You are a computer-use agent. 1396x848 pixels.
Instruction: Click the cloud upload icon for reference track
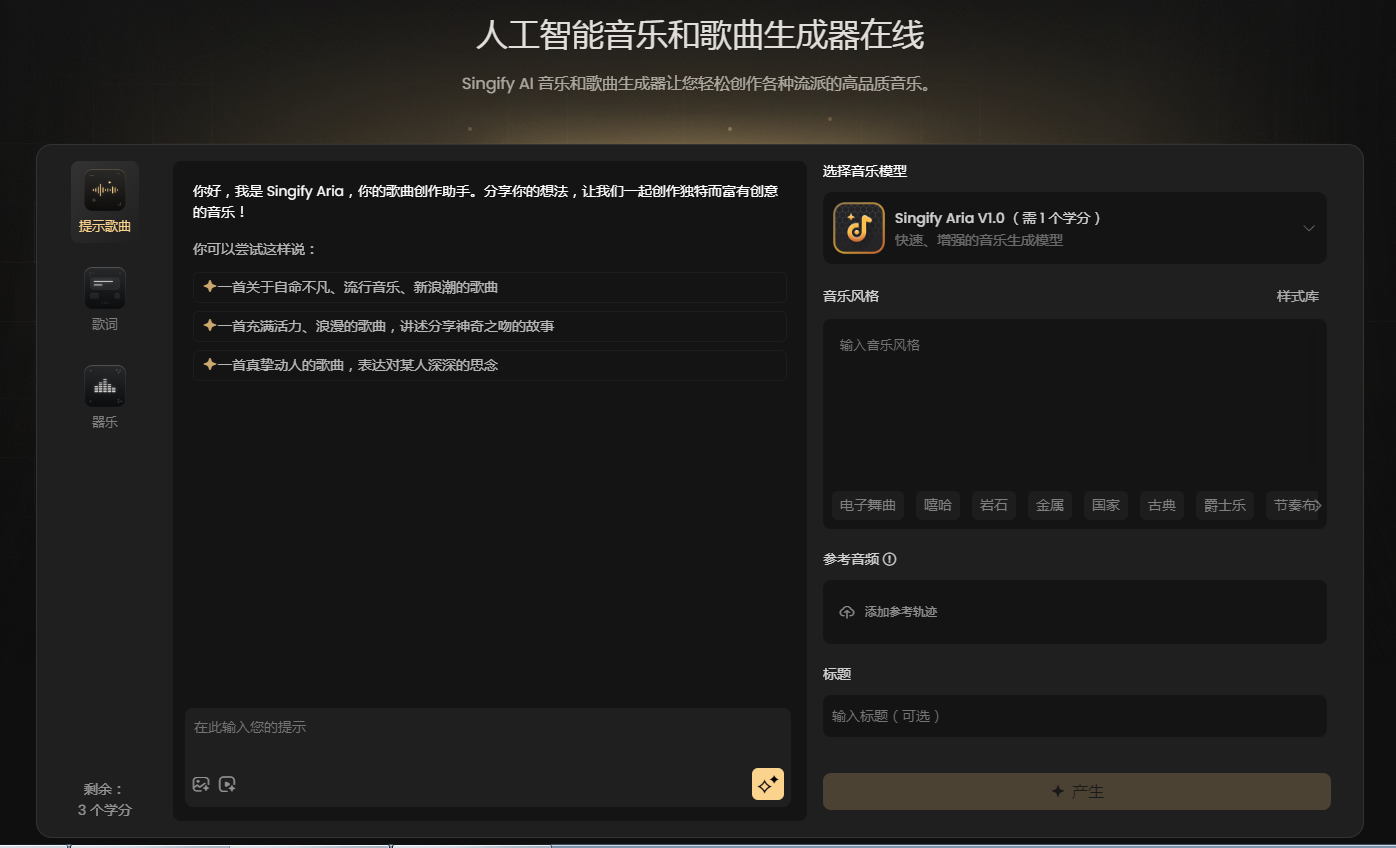(x=847, y=612)
